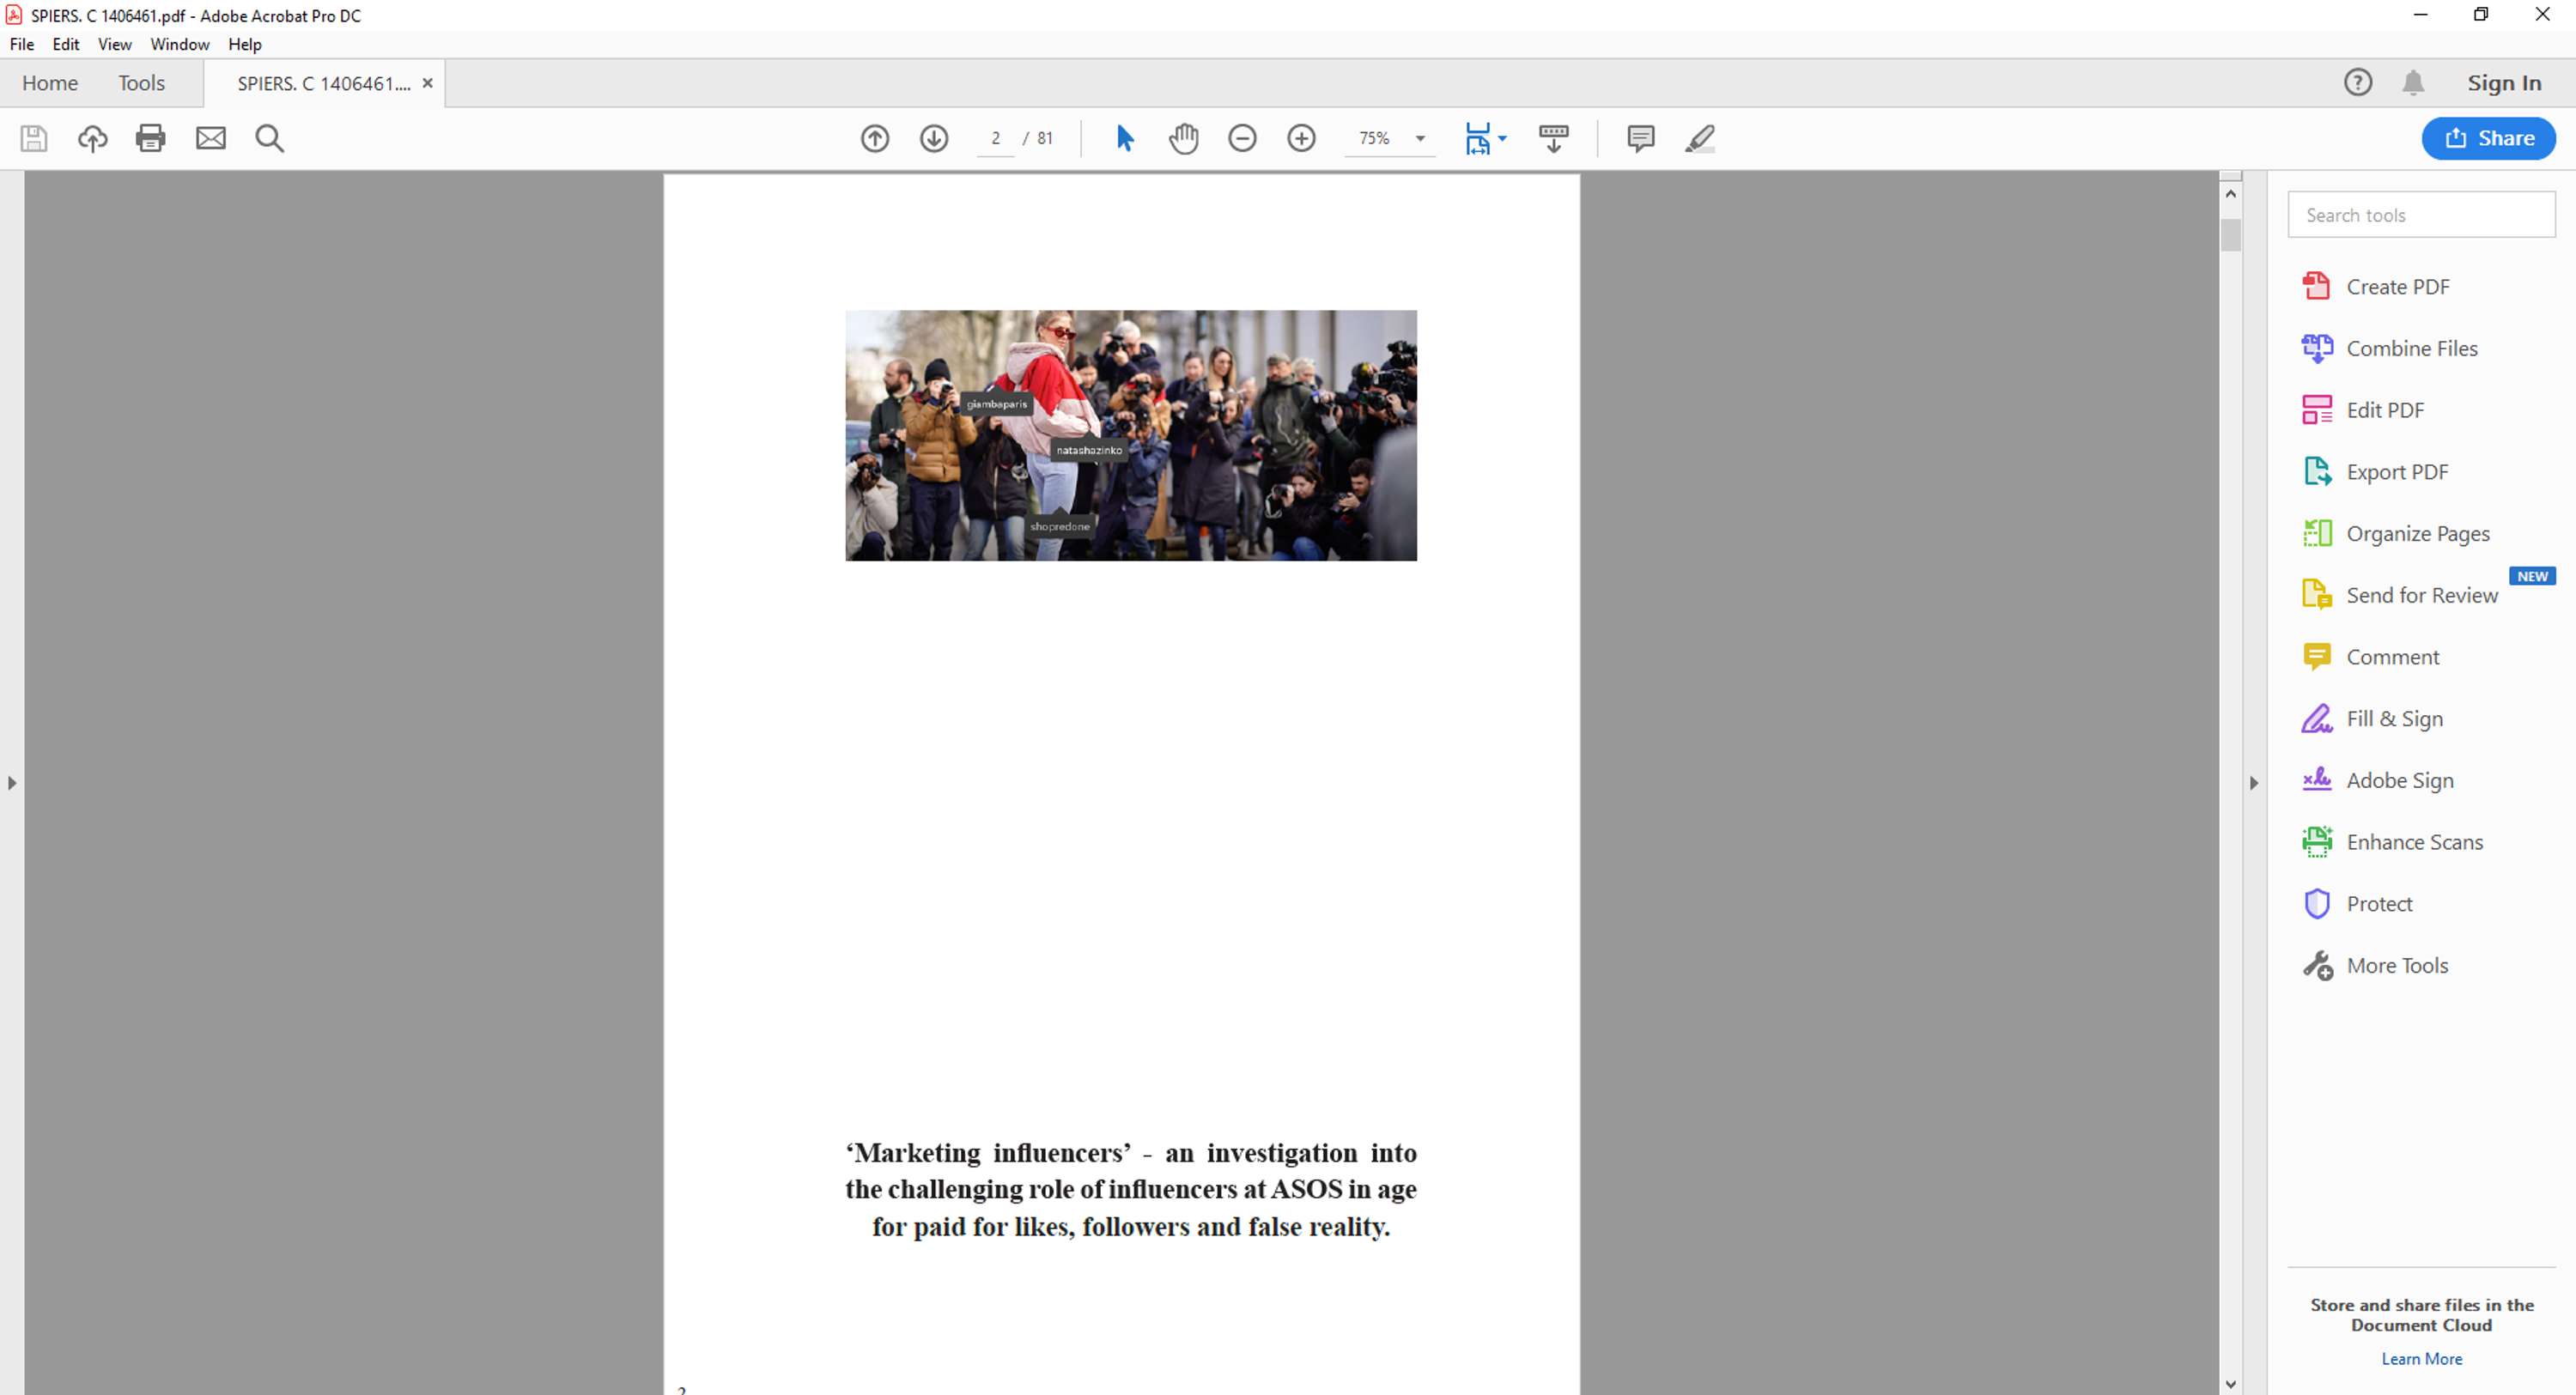Follow the Learn More link
The width and height of the screenshot is (2576, 1395).
coord(2422,1358)
